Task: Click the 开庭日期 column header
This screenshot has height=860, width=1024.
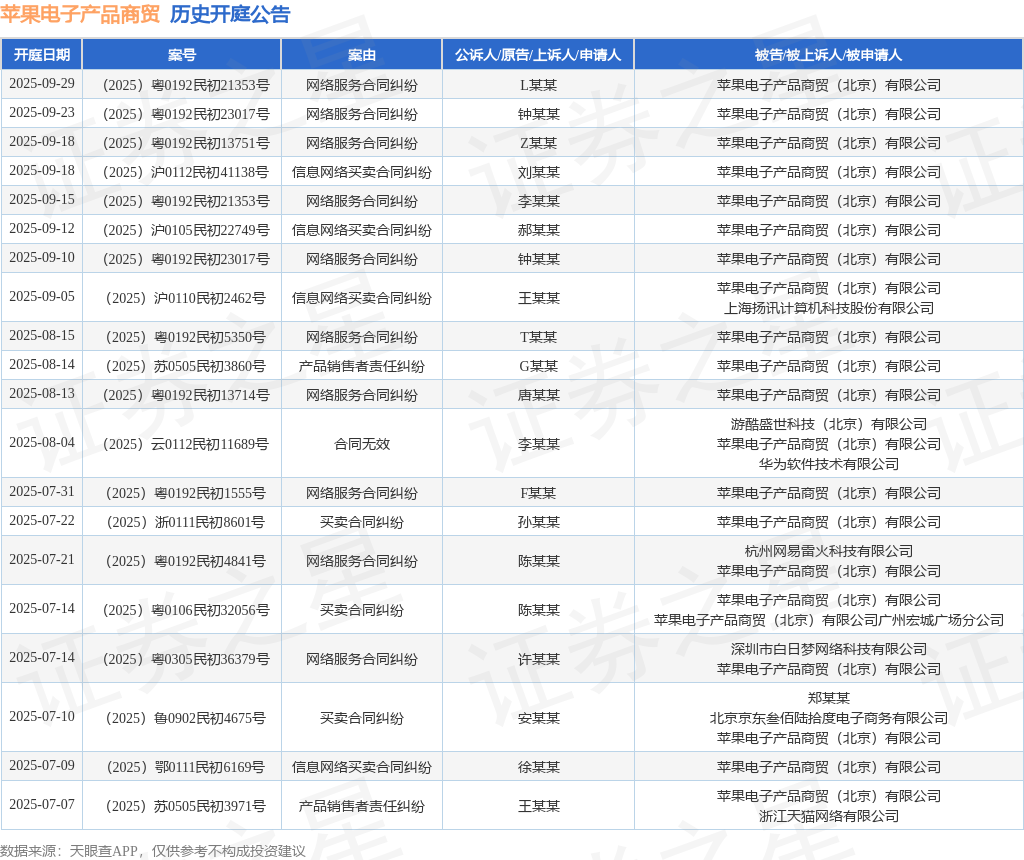Action: click(x=42, y=55)
